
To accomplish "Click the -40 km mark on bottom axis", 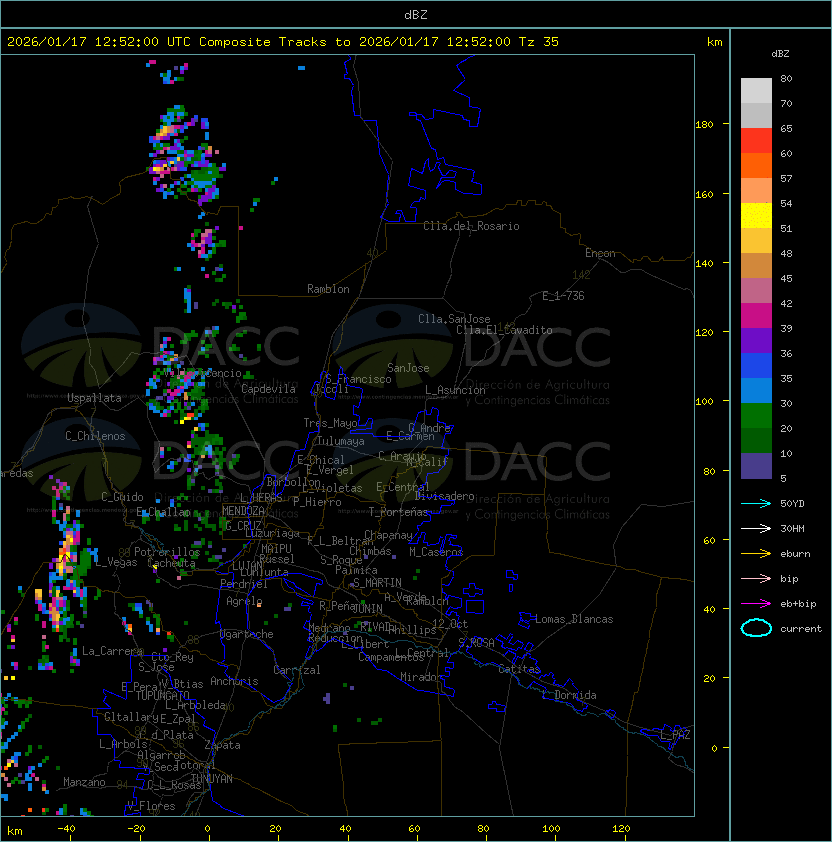I will 66,829.
